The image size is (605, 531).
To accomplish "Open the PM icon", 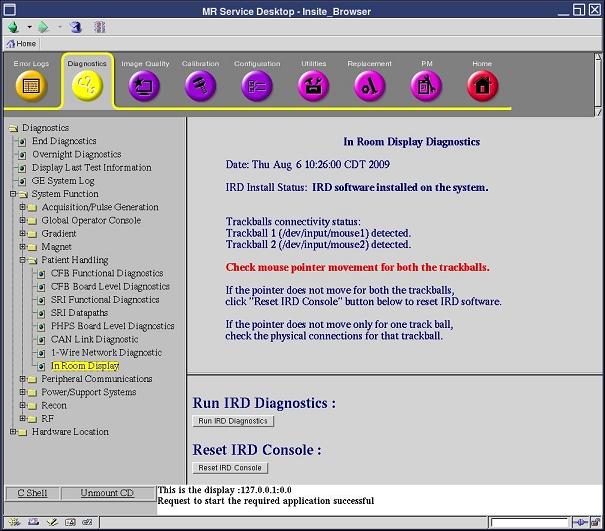I will pos(426,85).
